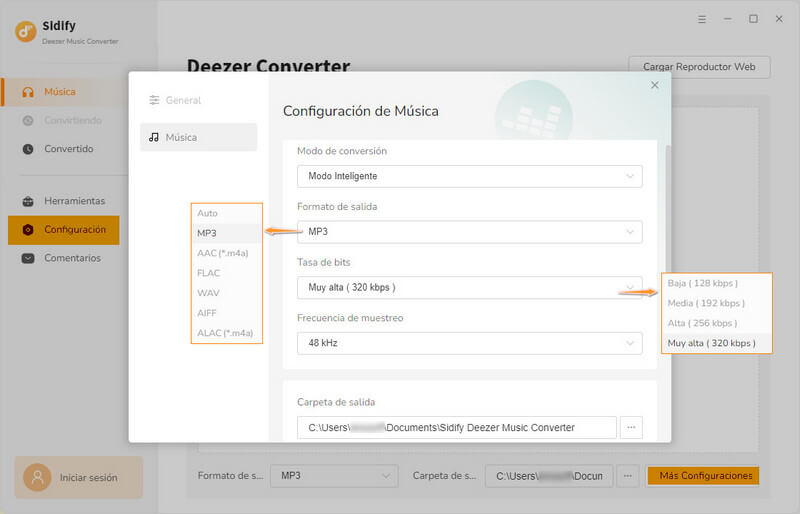Click the bottom bar output folder path field
800x514 pixels.
click(549, 476)
